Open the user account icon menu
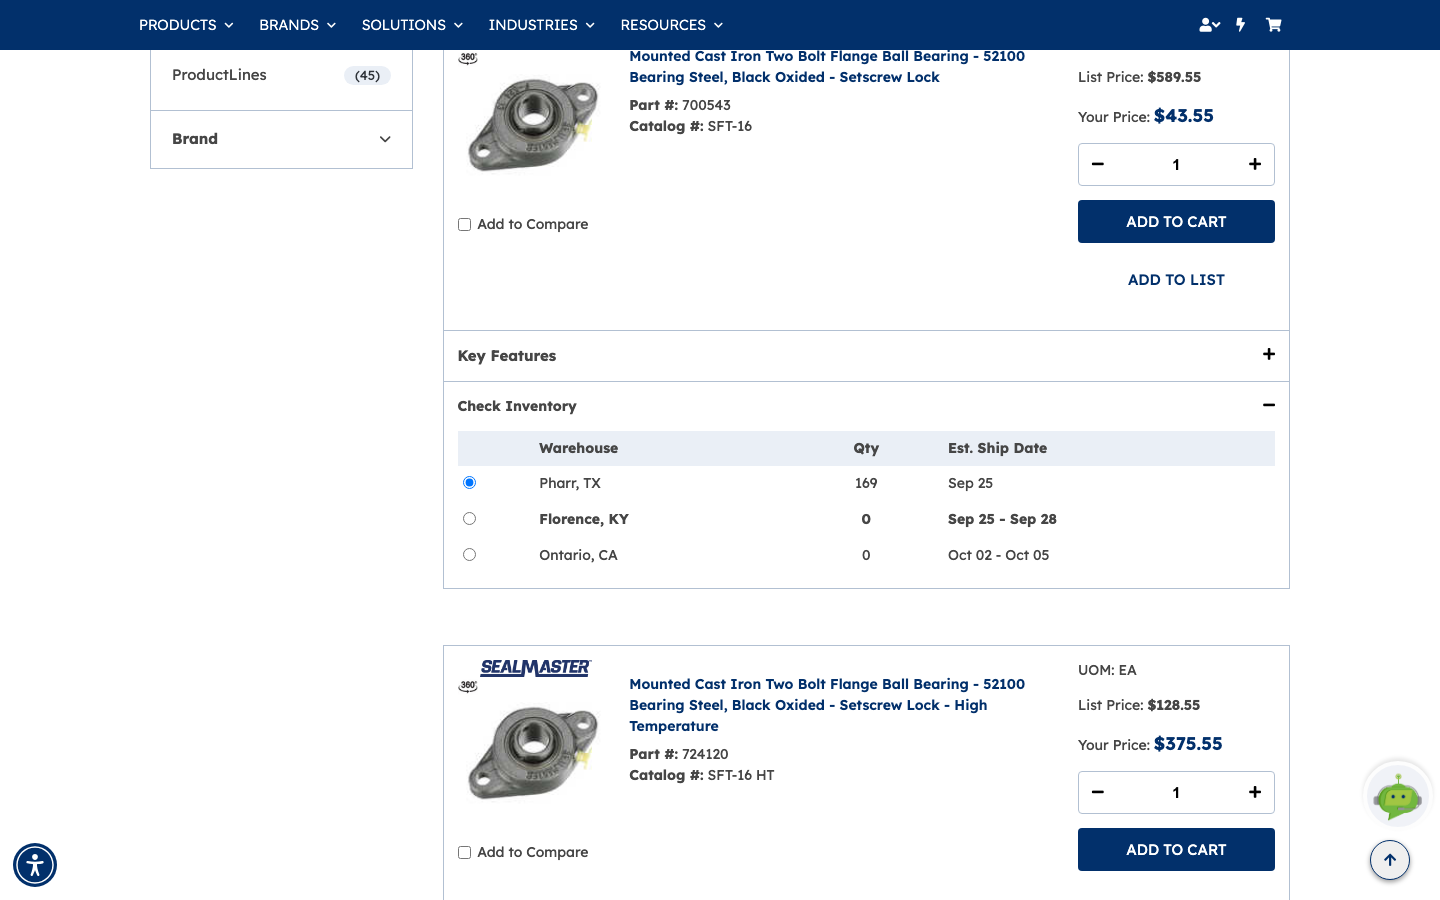 [1209, 25]
